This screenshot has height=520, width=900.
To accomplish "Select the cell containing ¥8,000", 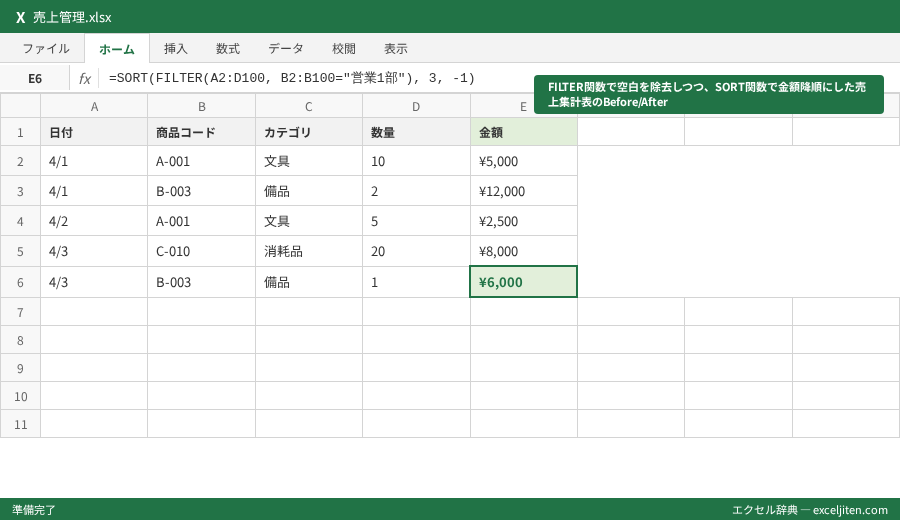I will tap(523, 251).
